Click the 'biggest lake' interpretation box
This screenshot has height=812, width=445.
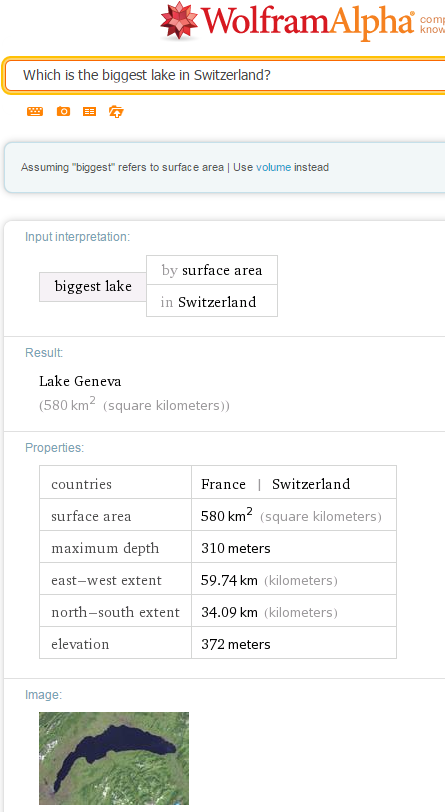click(x=93, y=286)
